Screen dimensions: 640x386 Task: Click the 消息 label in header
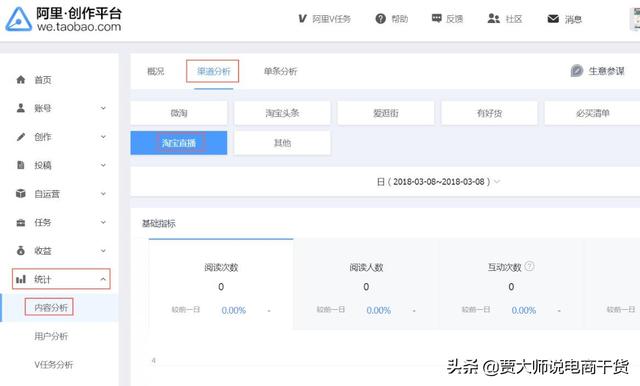click(x=573, y=19)
